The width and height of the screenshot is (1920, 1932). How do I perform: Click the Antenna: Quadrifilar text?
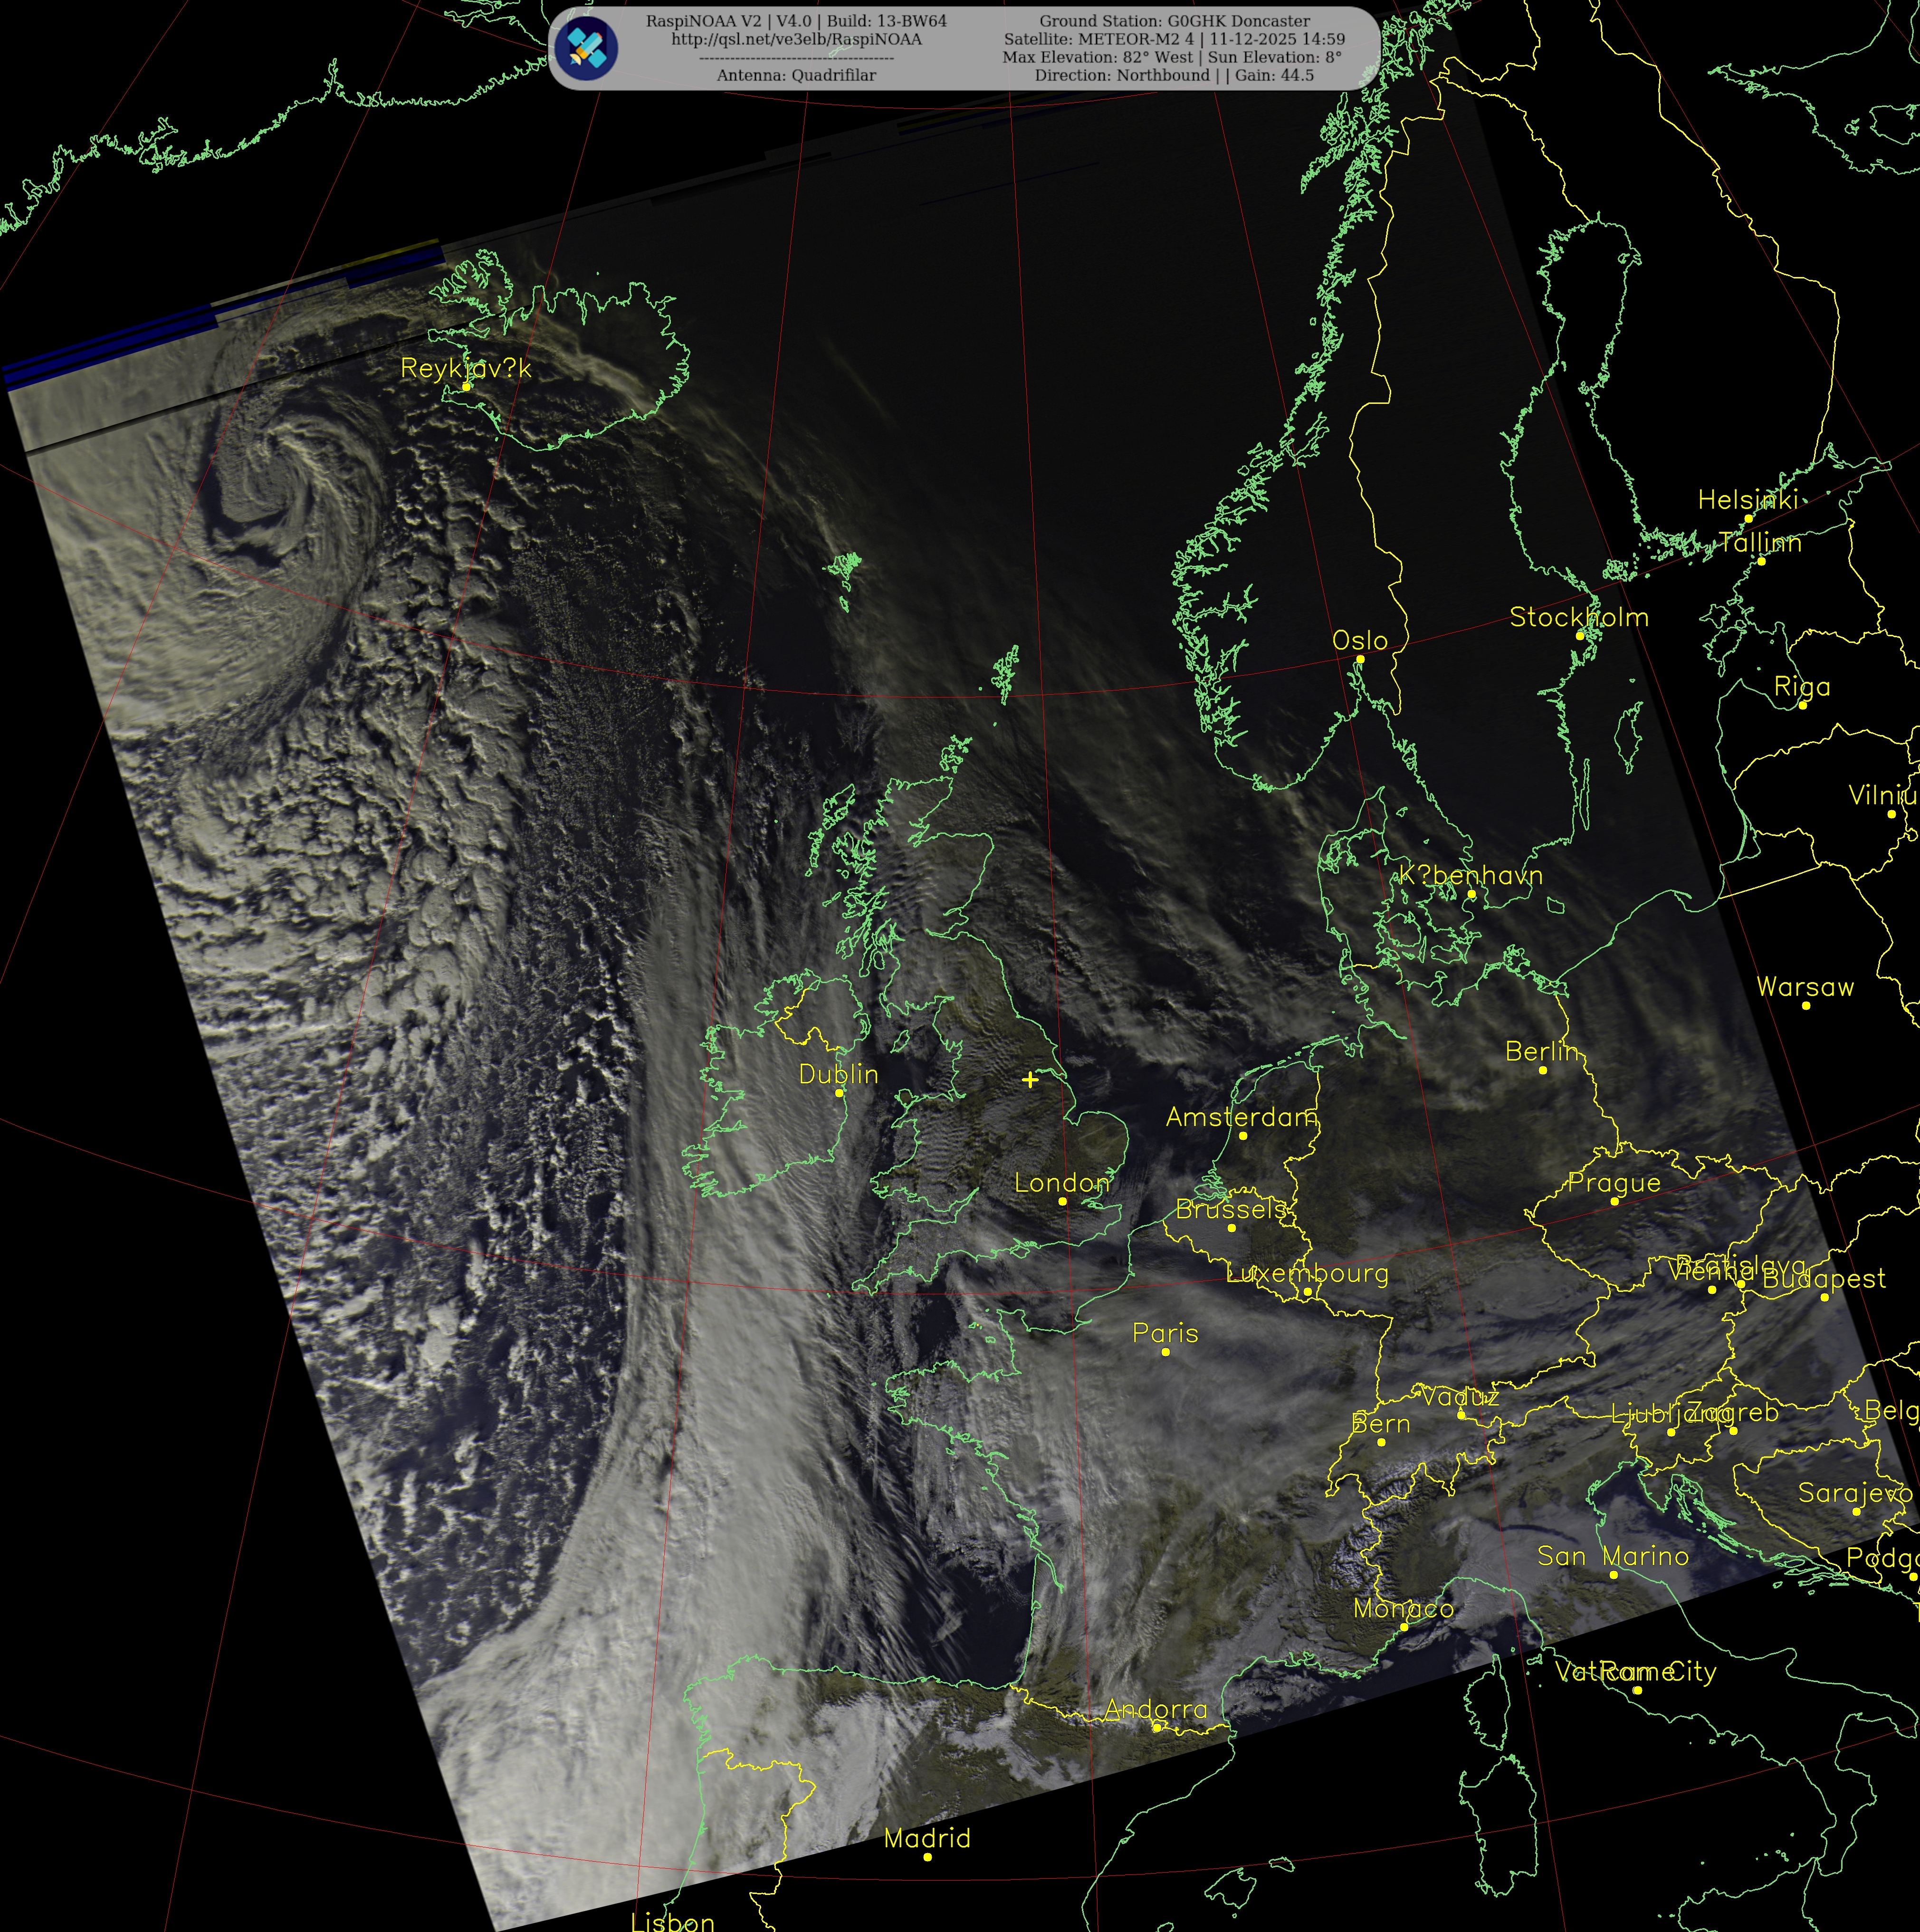[x=796, y=75]
